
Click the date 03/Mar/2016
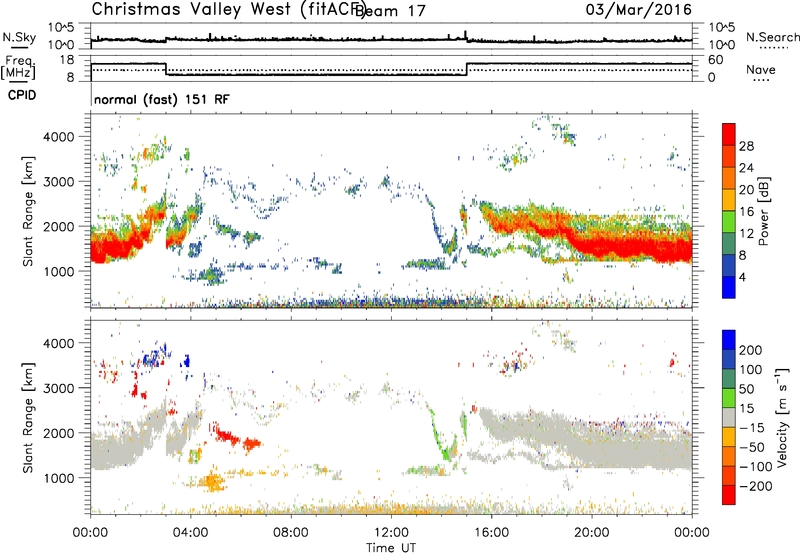click(x=639, y=9)
